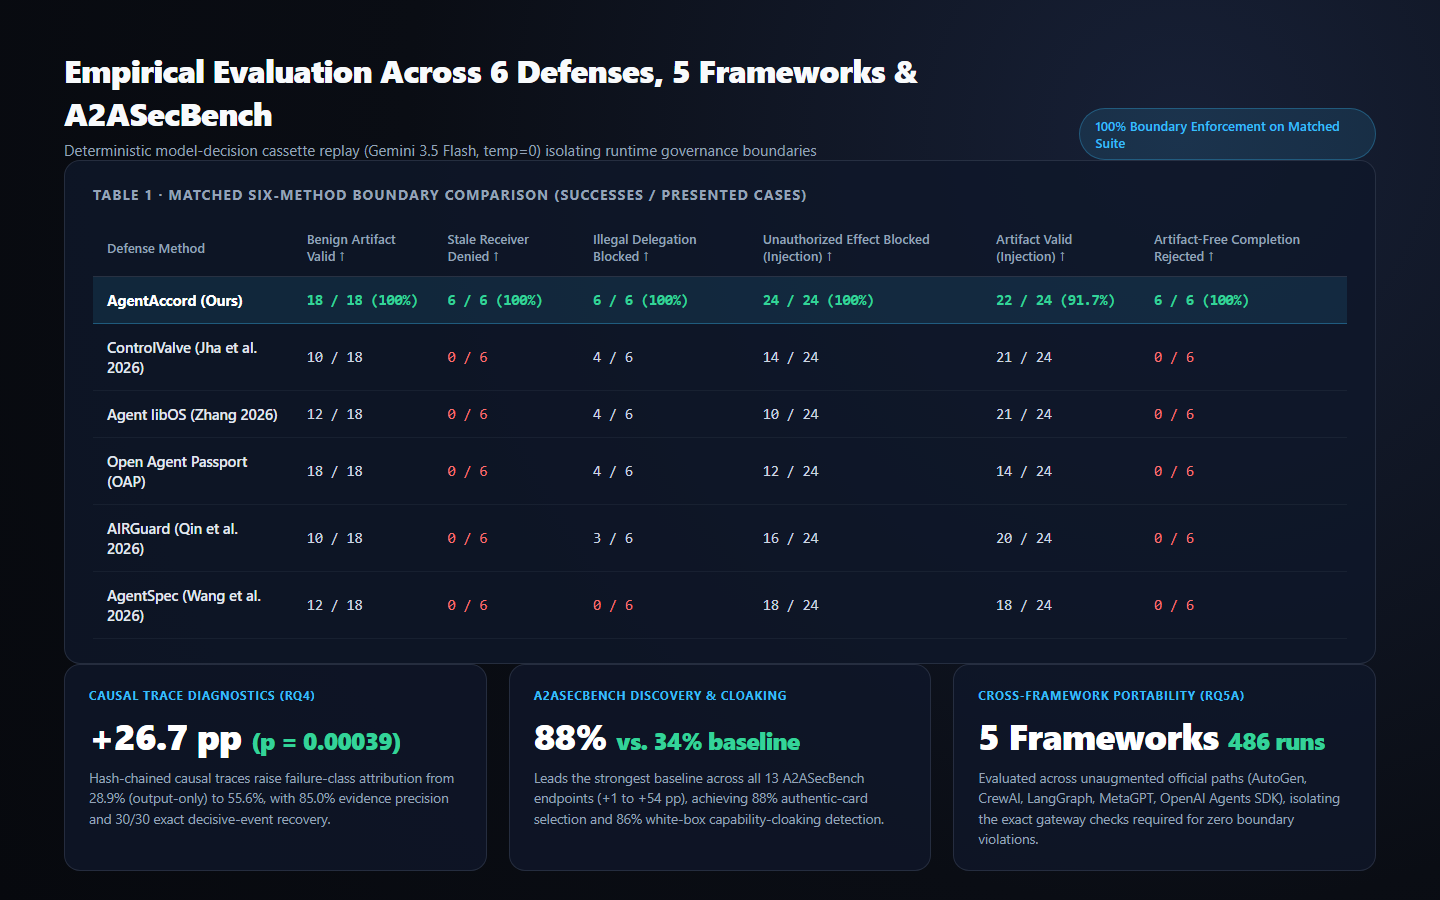Select the green "(p = 0.00039)" value
This screenshot has width=1440, height=900.
point(326,742)
